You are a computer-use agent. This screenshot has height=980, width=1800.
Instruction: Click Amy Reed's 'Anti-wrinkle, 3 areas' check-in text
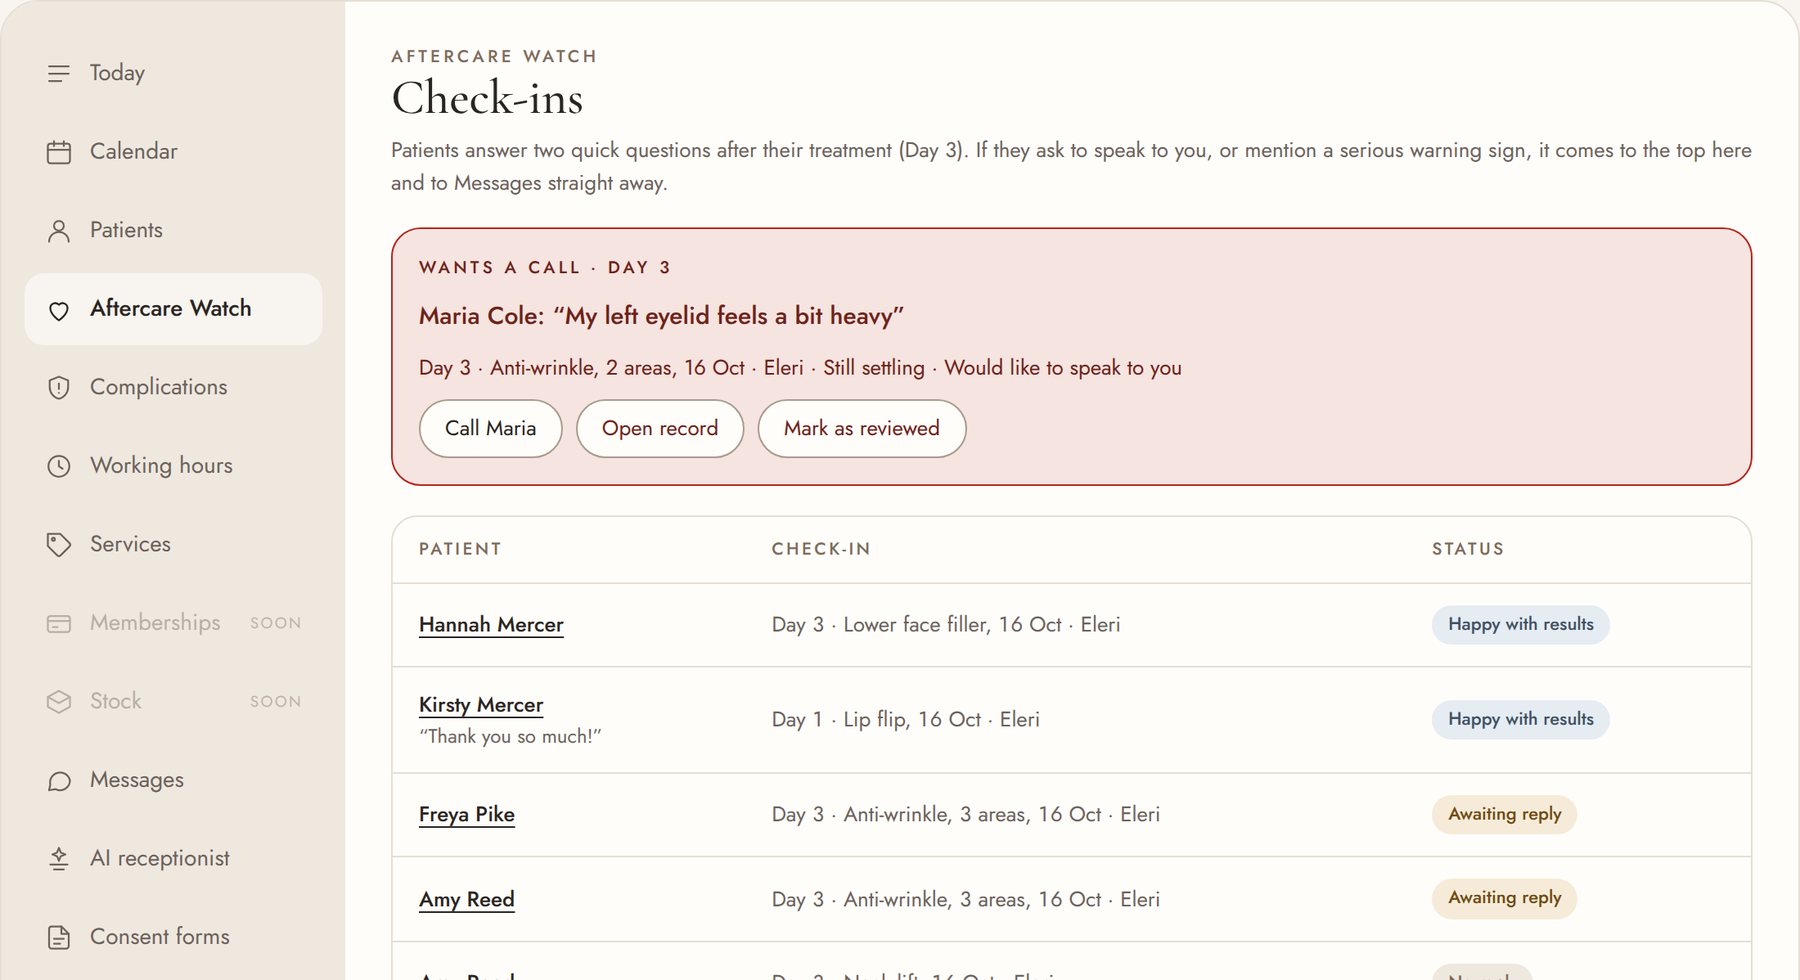click(x=966, y=900)
